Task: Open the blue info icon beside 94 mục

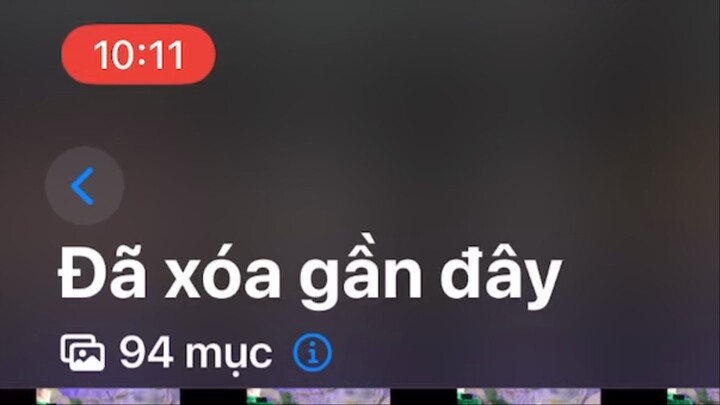Action: [x=313, y=353]
